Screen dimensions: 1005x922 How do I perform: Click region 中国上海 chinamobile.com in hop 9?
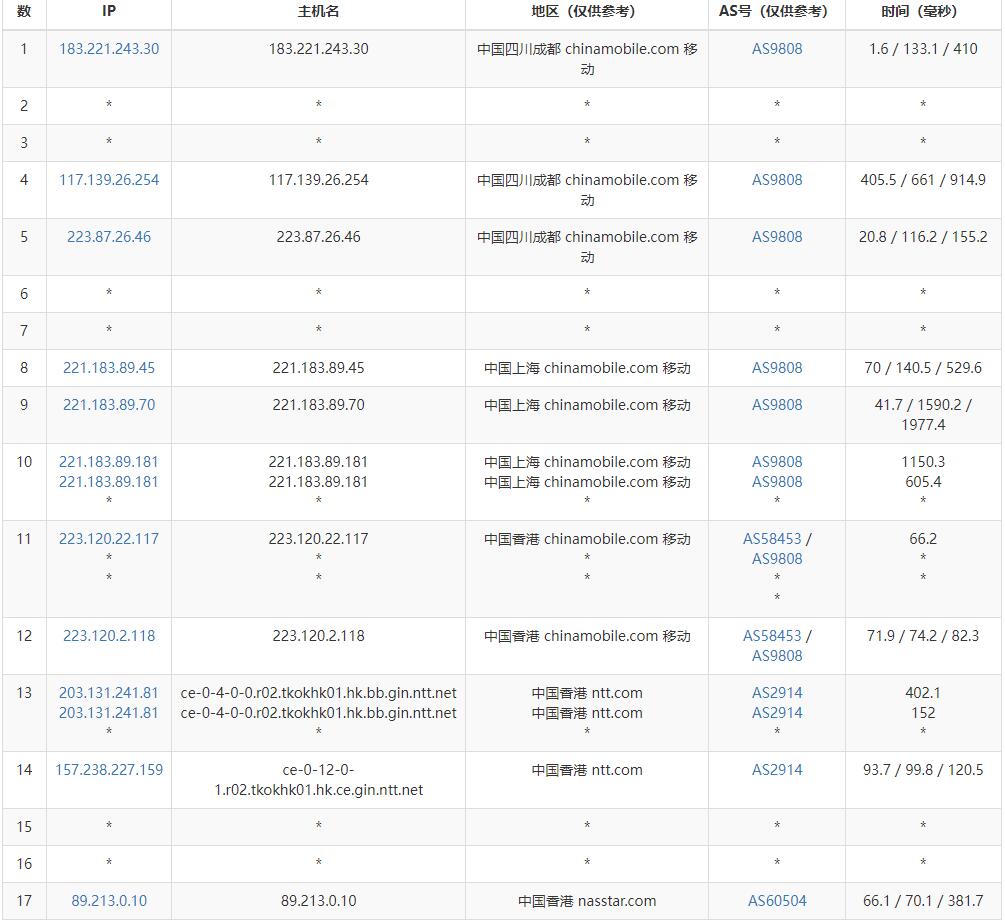pos(586,405)
